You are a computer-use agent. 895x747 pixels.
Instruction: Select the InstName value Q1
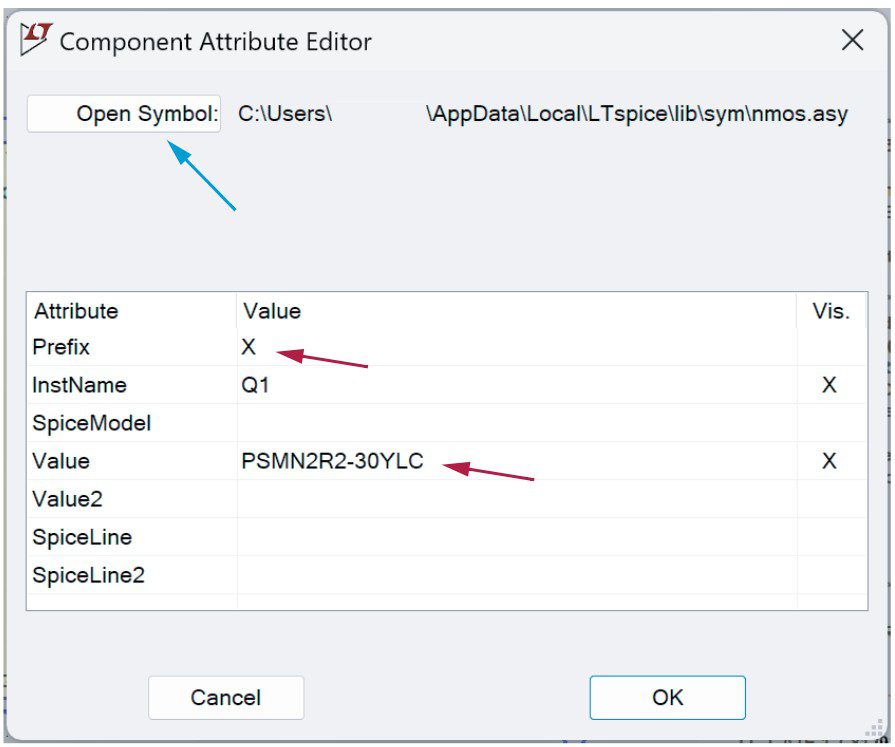[x=256, y=385]
